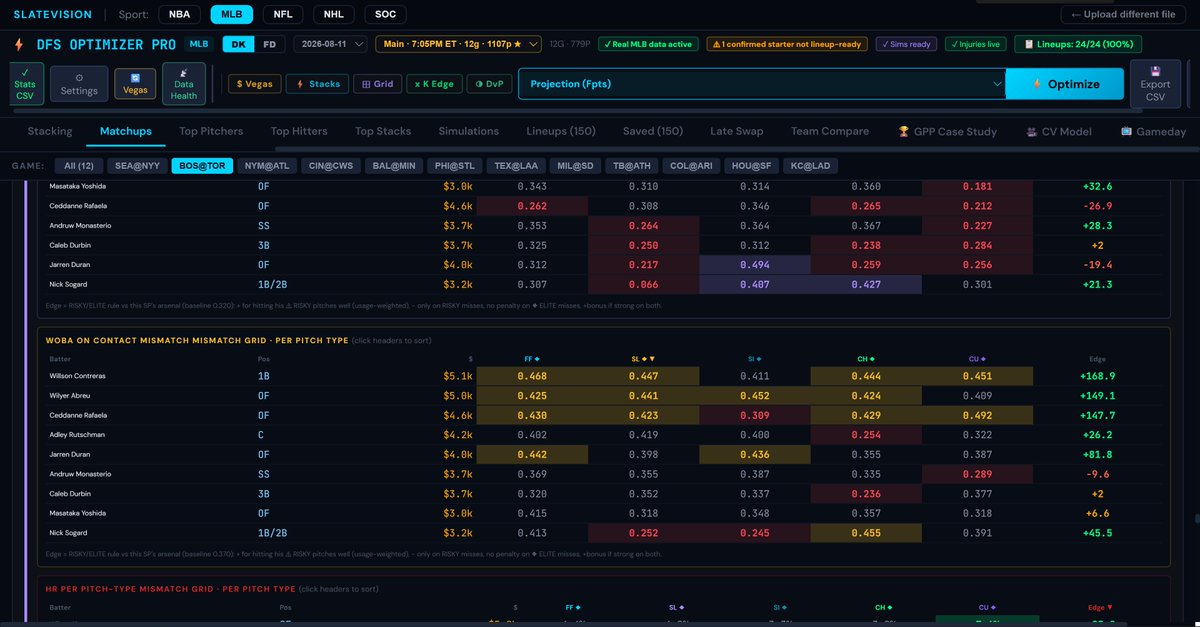Image resolution: width=1200 pixels, height=627 pixels.
Task: Open the Data Health panel
Action: pyautogui.click(x=184, y=85)
